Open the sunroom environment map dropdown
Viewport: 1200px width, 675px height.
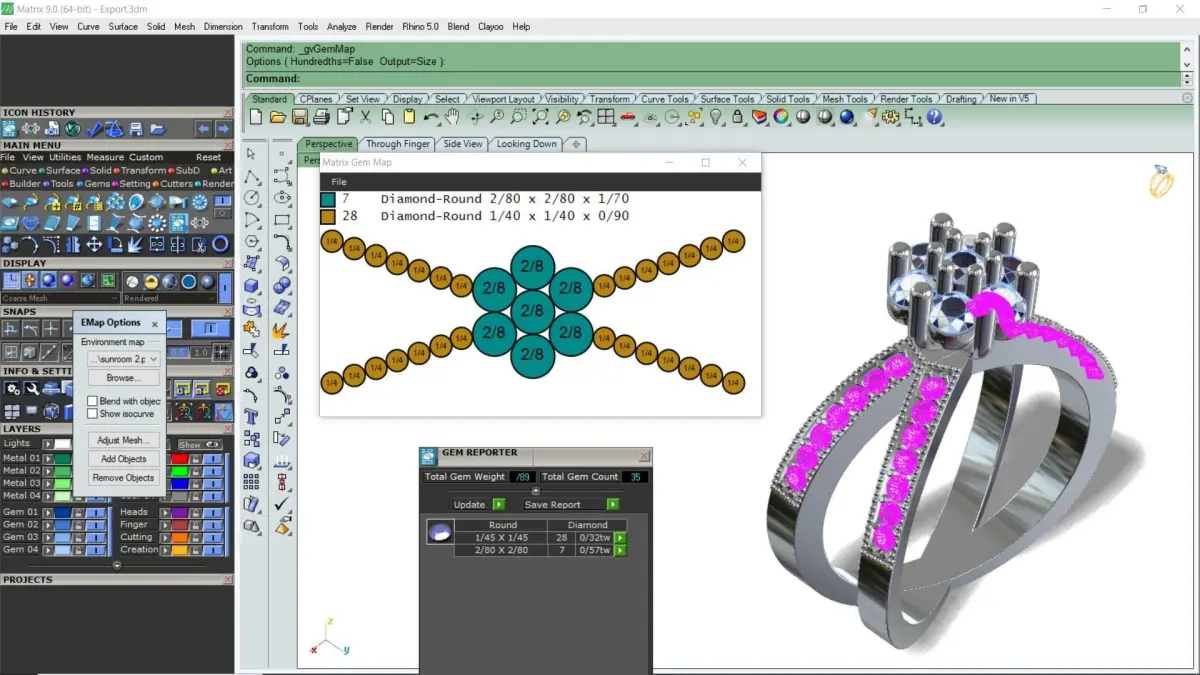pos(123,359)
